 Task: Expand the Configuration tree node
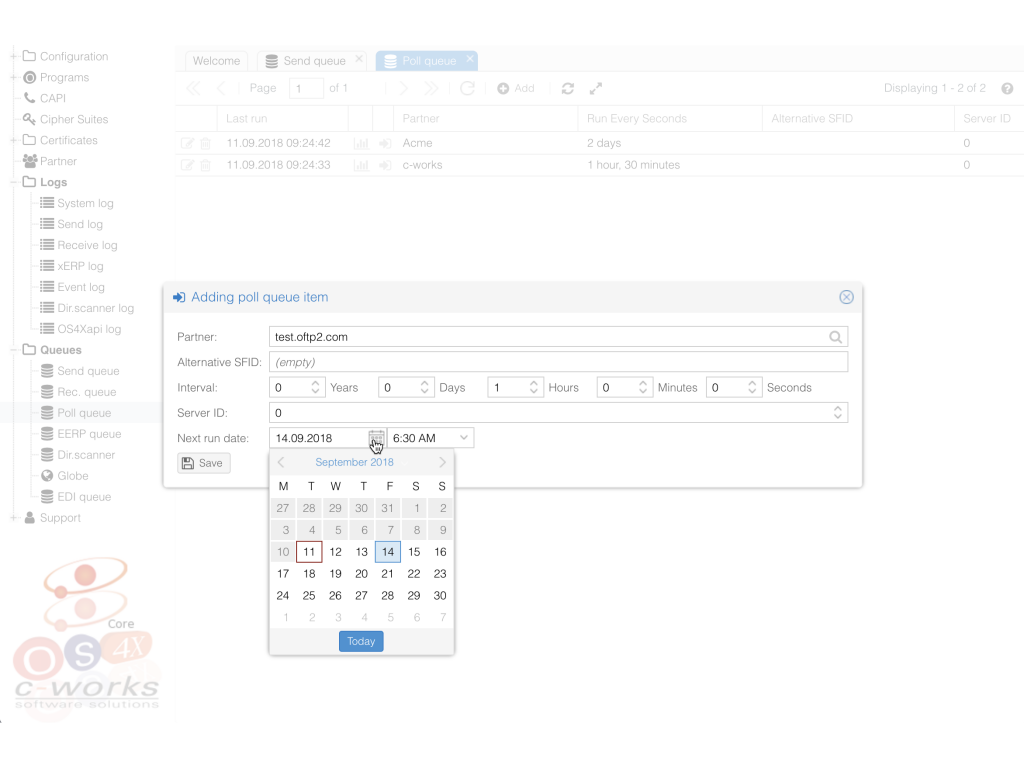(14, 57)
